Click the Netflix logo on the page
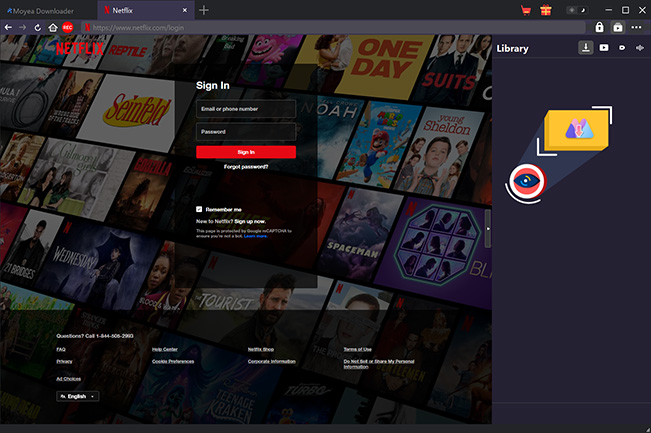Image resolution: width=651 pixels, height=433 pixels. tap(80, 49)
